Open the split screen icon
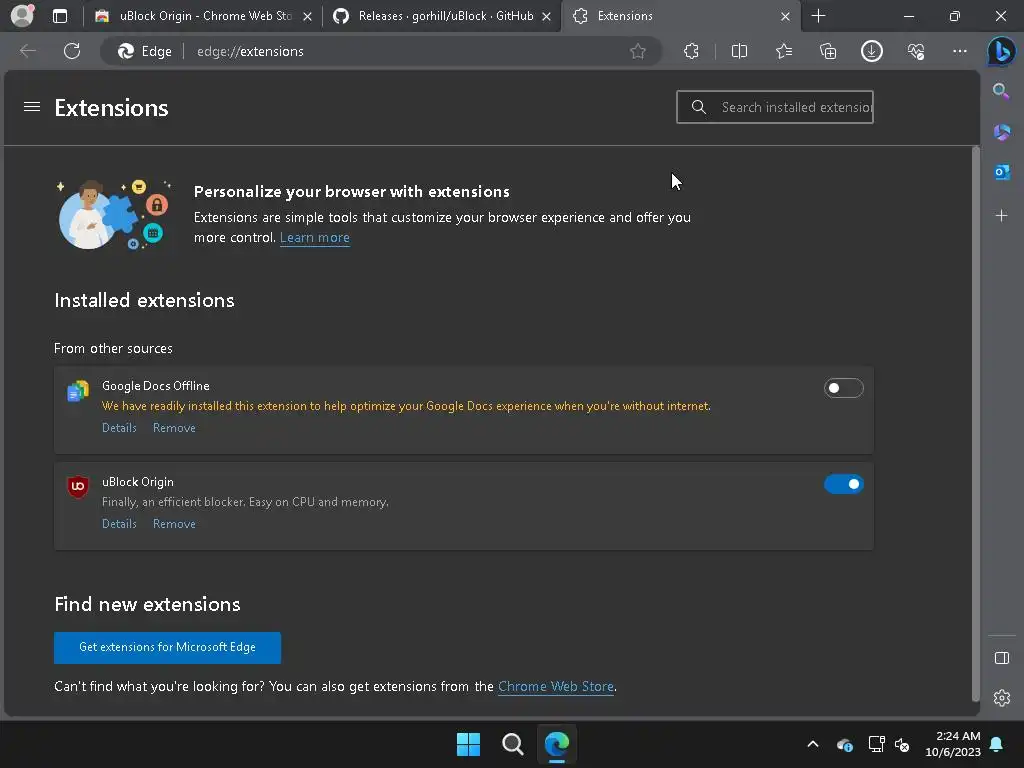 [x=739, y=51]
